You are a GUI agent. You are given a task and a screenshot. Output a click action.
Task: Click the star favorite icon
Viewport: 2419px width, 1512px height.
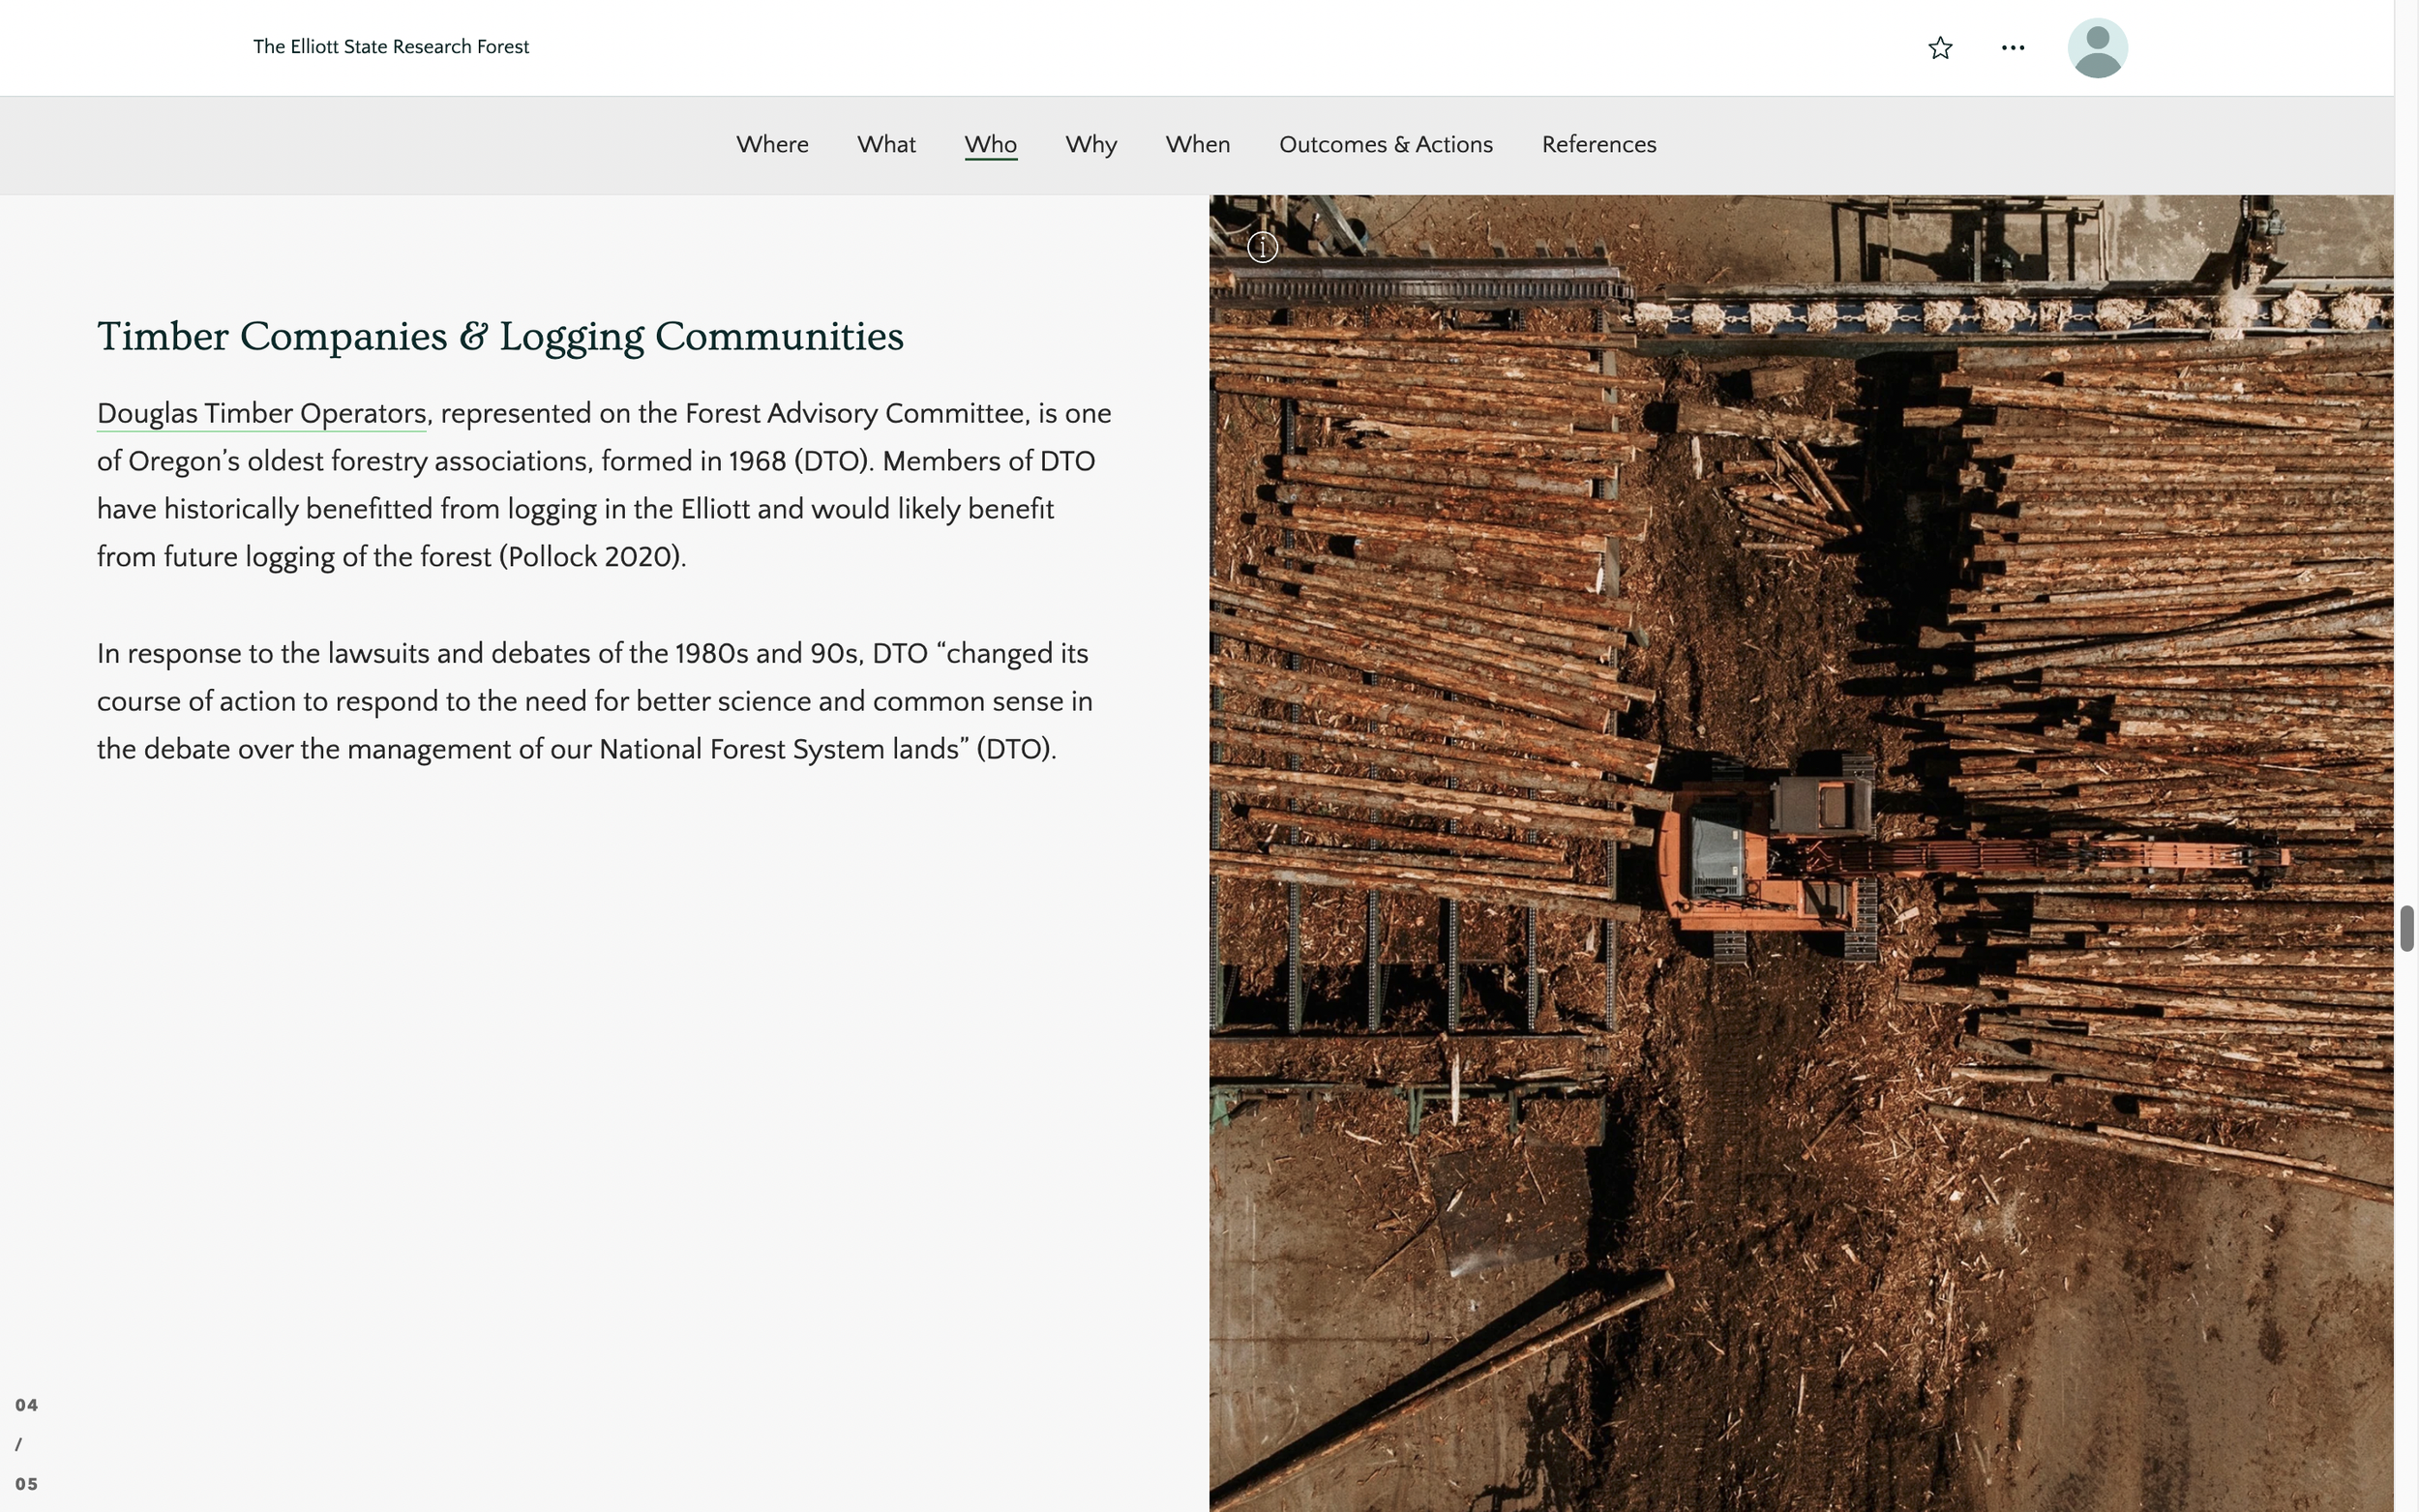pyautogui.click(x=1939, y=48)
